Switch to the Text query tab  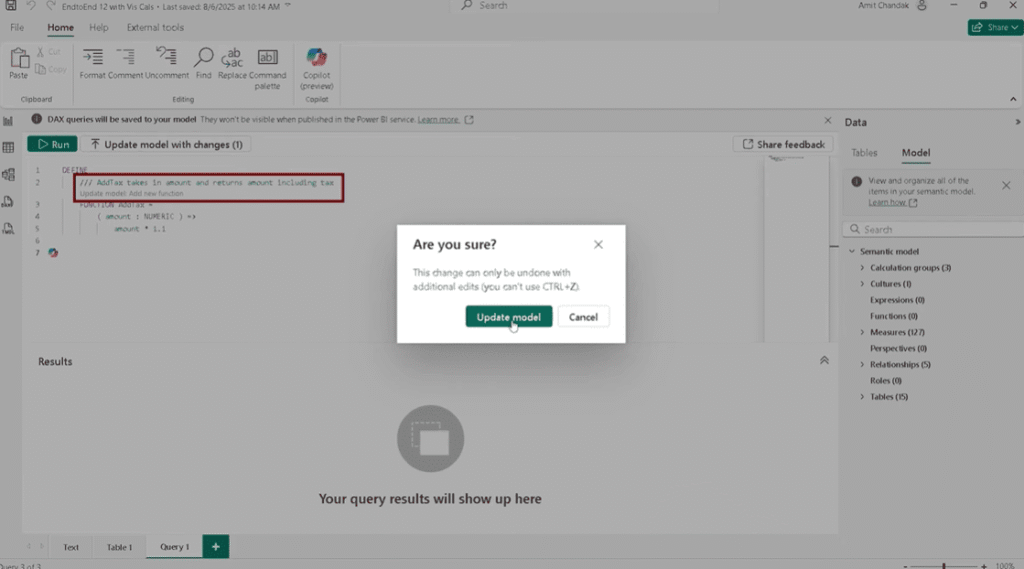(71, 547)
